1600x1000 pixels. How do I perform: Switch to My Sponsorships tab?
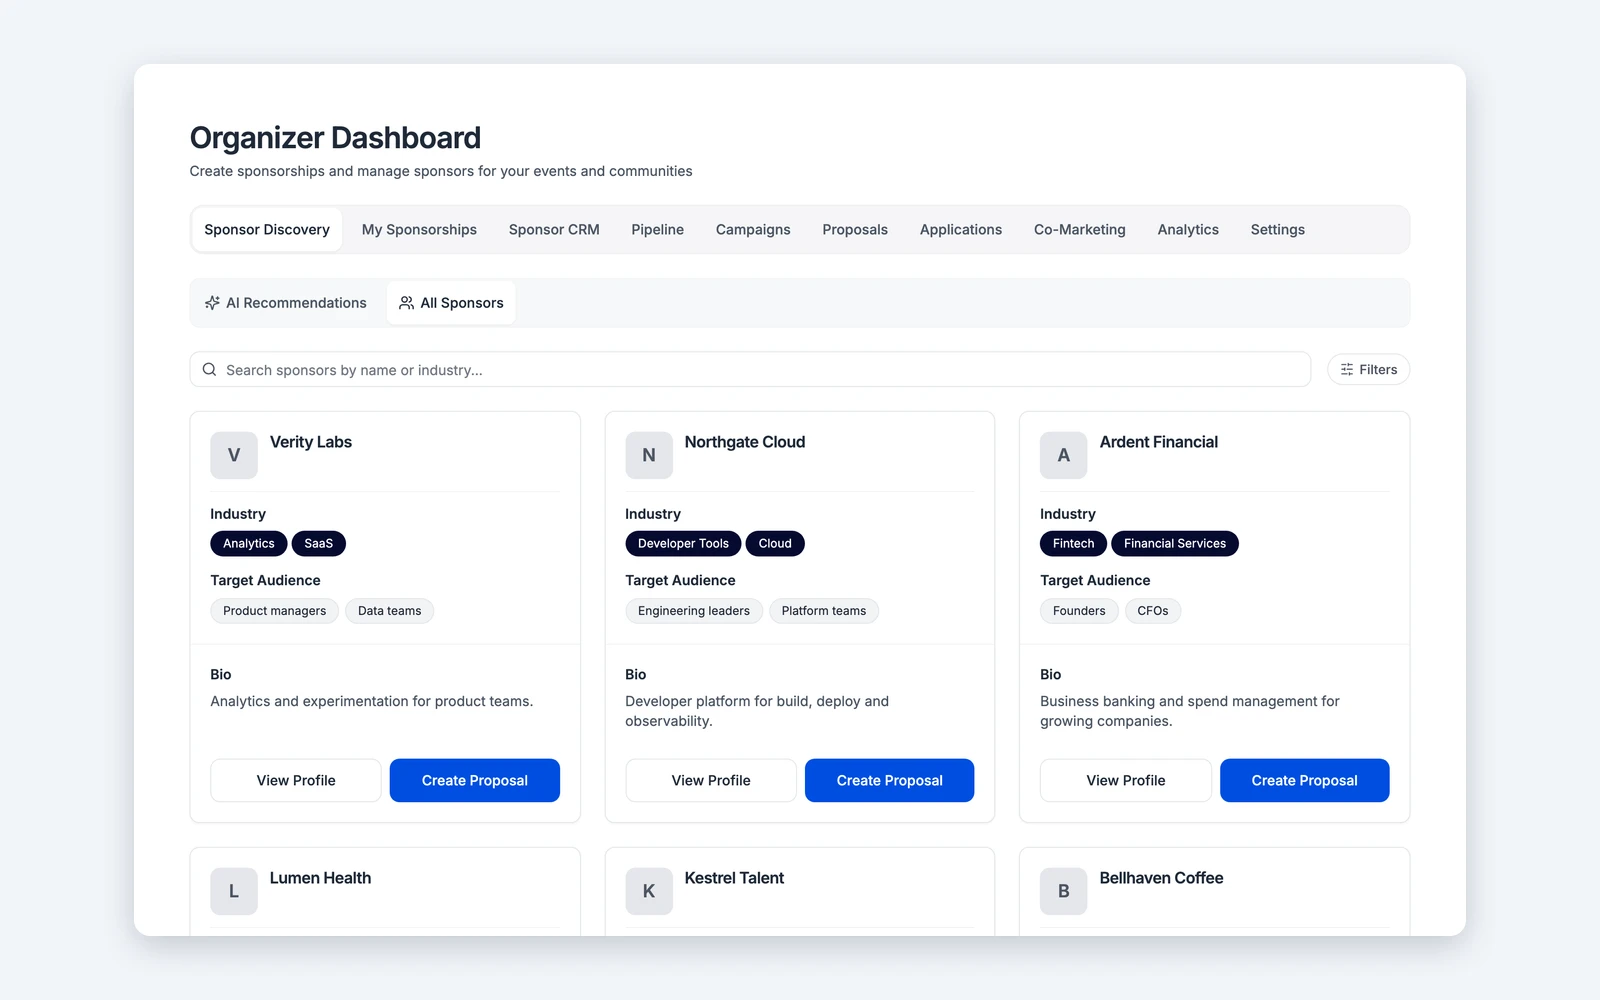419,230
